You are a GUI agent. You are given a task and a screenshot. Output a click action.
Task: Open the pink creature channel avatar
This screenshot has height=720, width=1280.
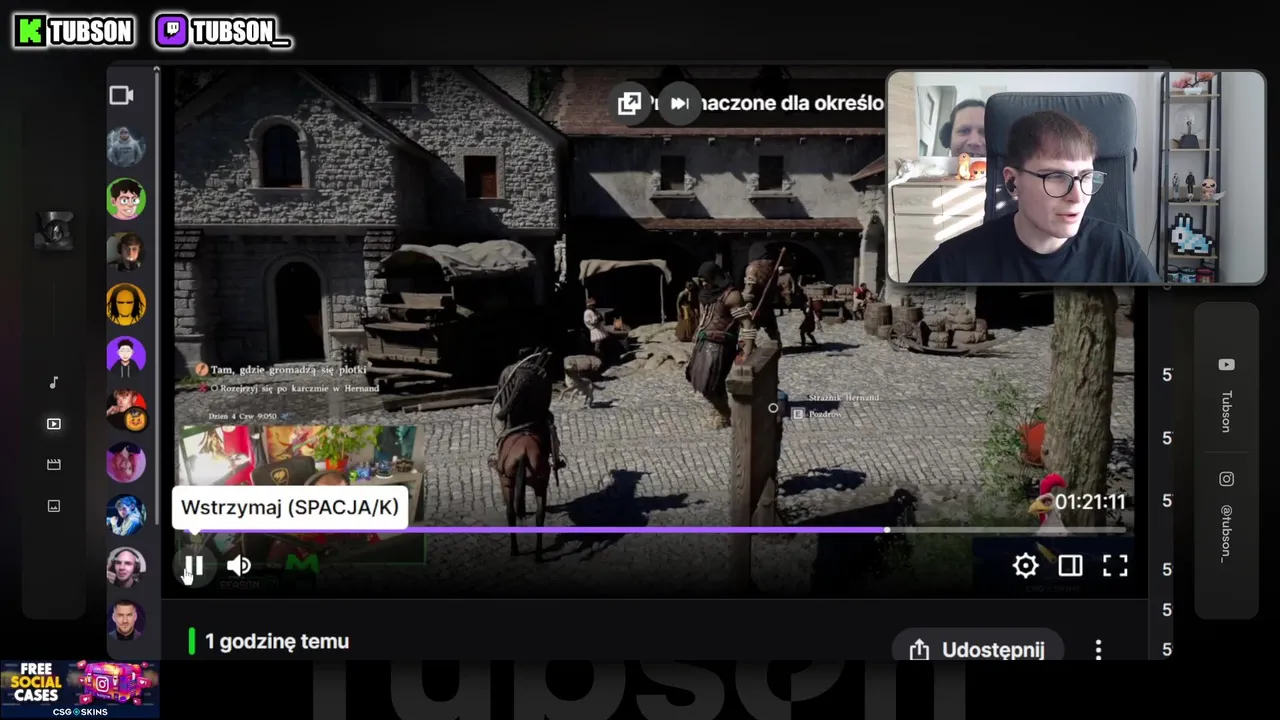126,463
